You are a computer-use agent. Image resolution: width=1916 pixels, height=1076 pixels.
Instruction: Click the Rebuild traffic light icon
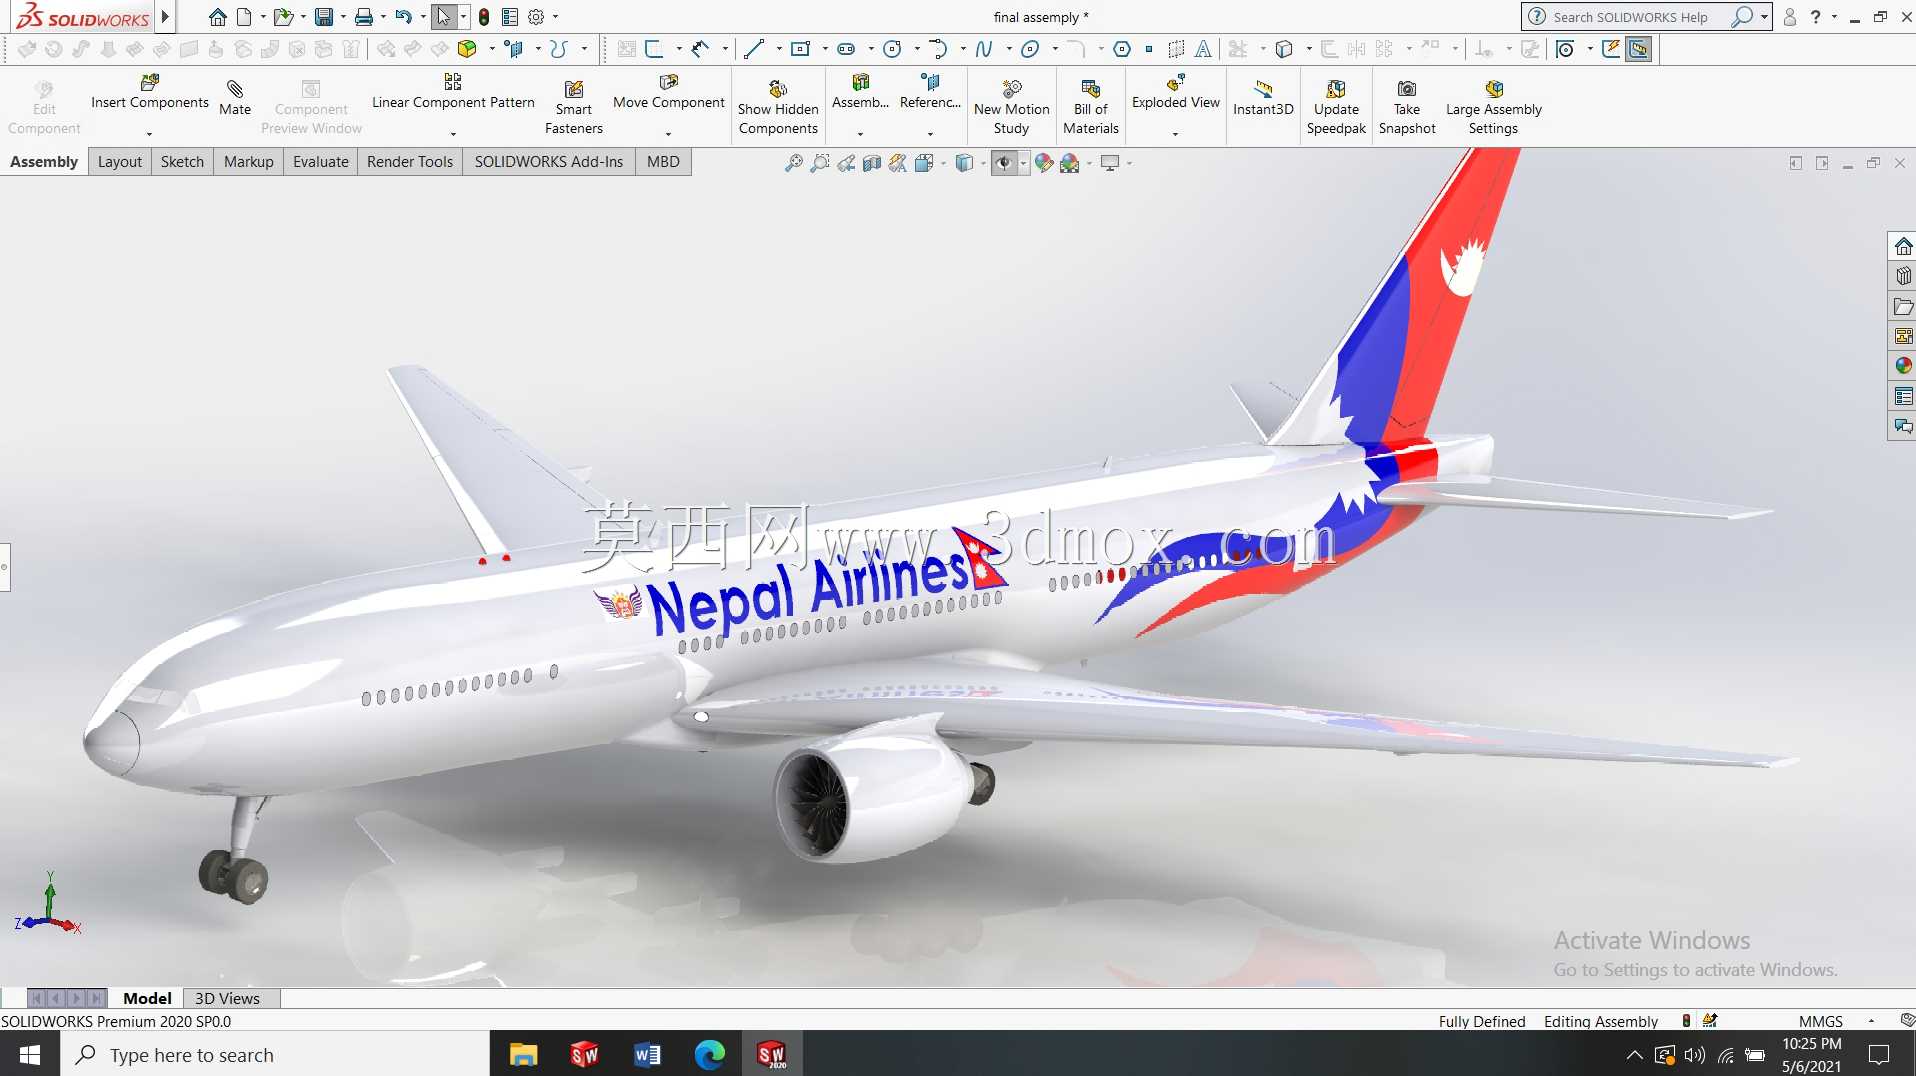484,17
